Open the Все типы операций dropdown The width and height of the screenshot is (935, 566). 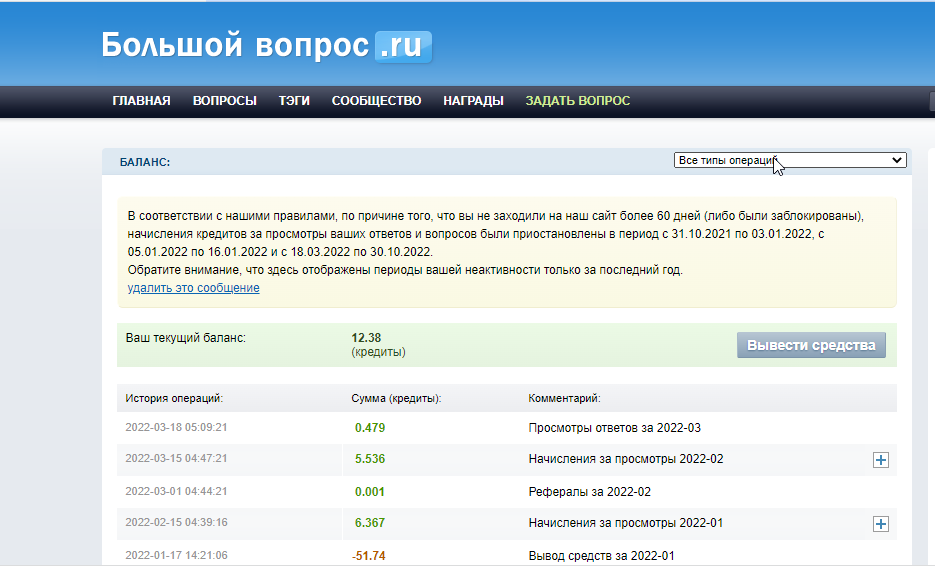[790, 160]
